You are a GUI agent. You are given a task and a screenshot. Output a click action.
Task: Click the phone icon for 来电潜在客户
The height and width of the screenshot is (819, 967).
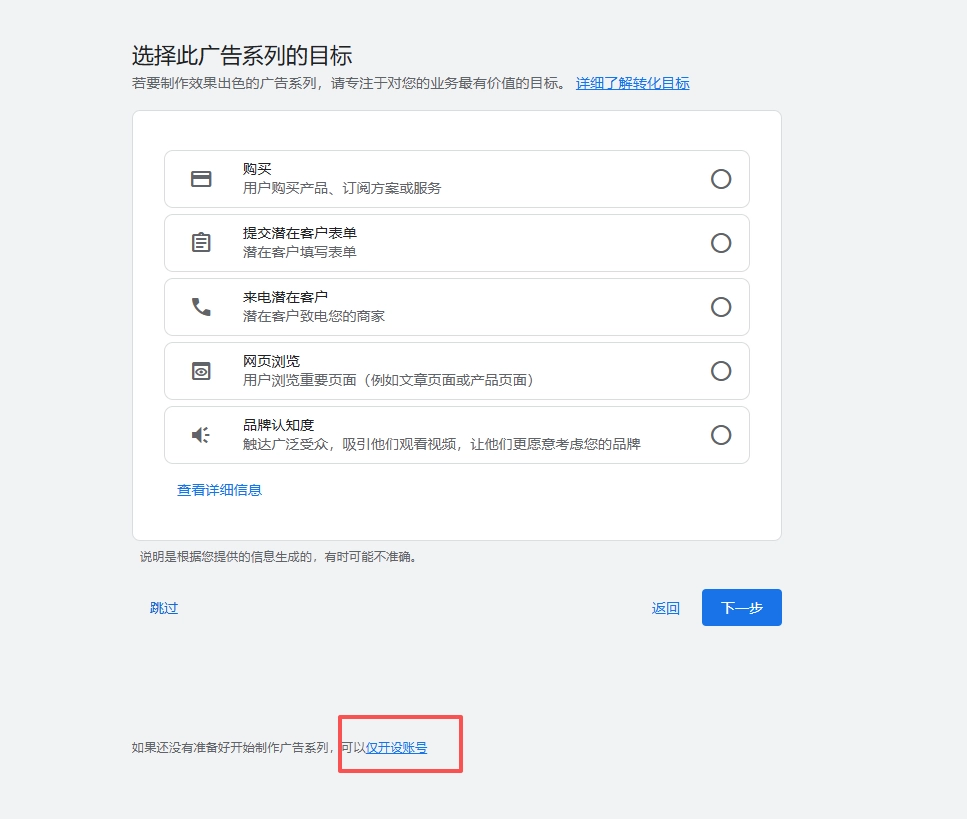(201, 307)
